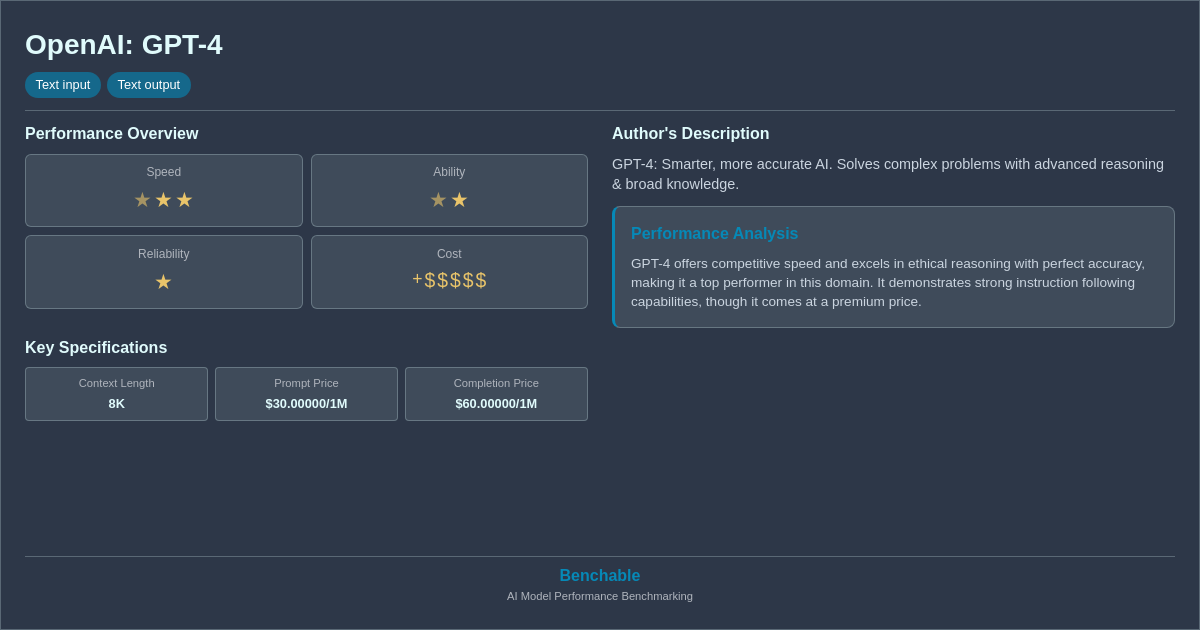
Task: Open the Author's Description section header
Action: coord(690,133)
